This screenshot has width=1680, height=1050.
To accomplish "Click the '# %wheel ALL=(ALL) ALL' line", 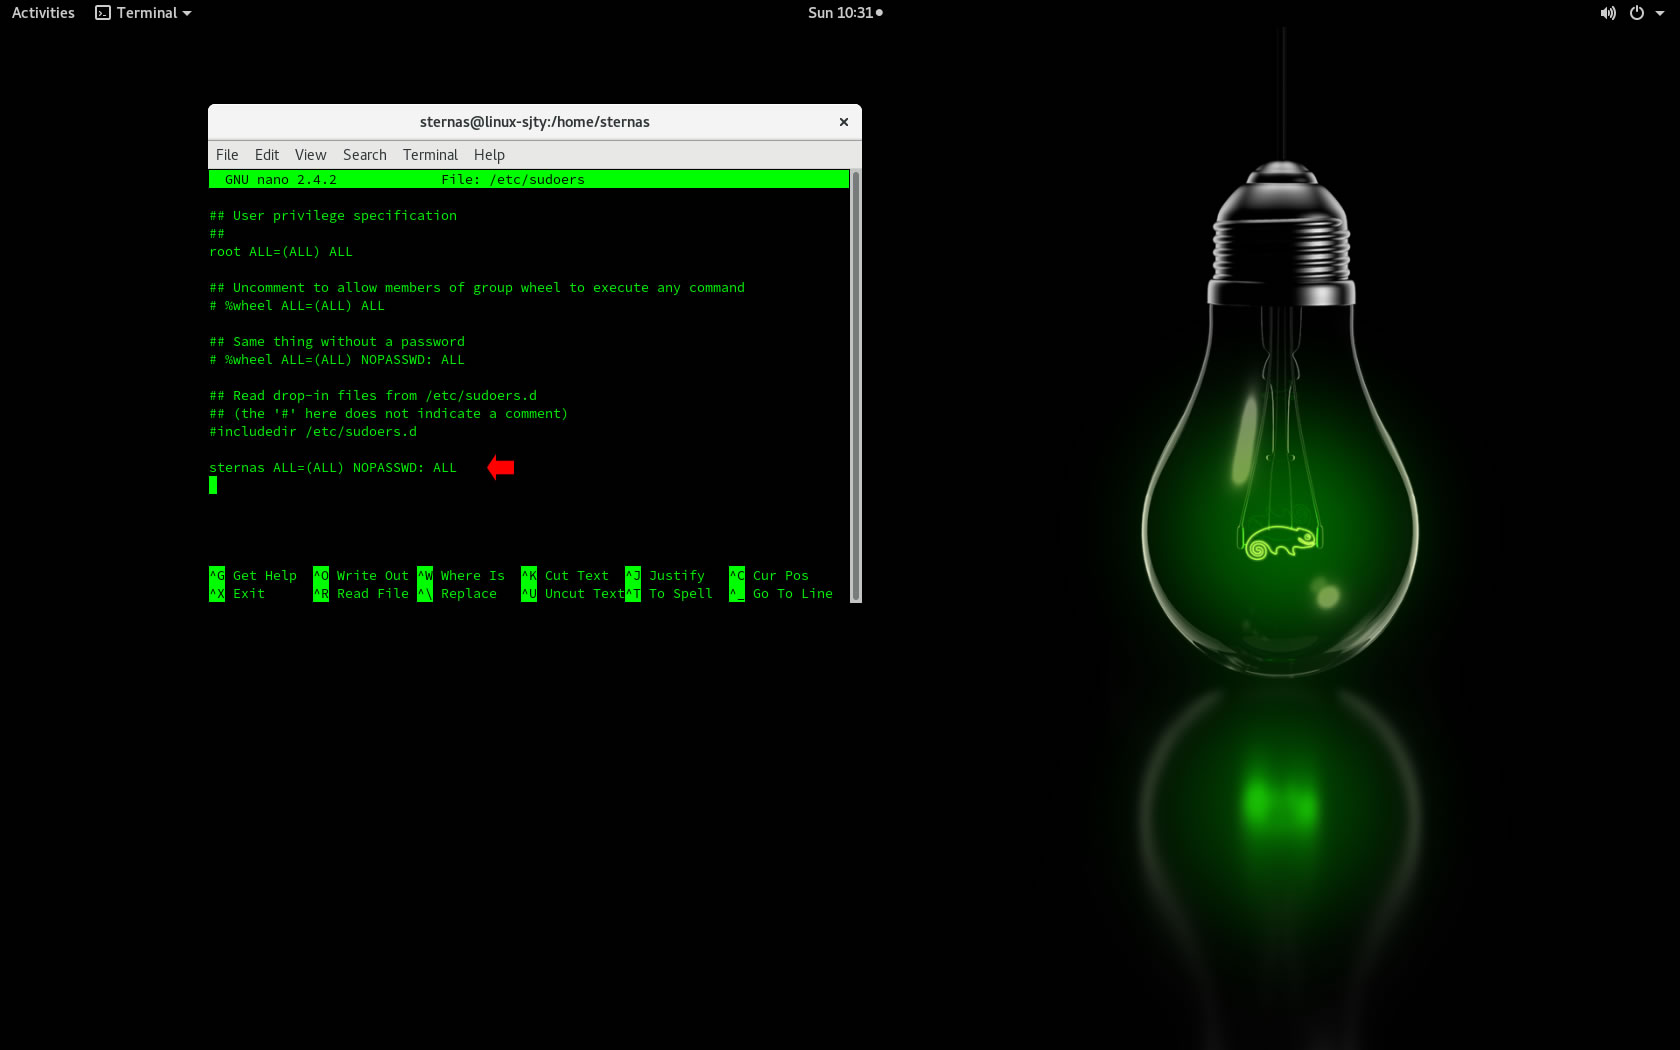I will tap(297, 306).
